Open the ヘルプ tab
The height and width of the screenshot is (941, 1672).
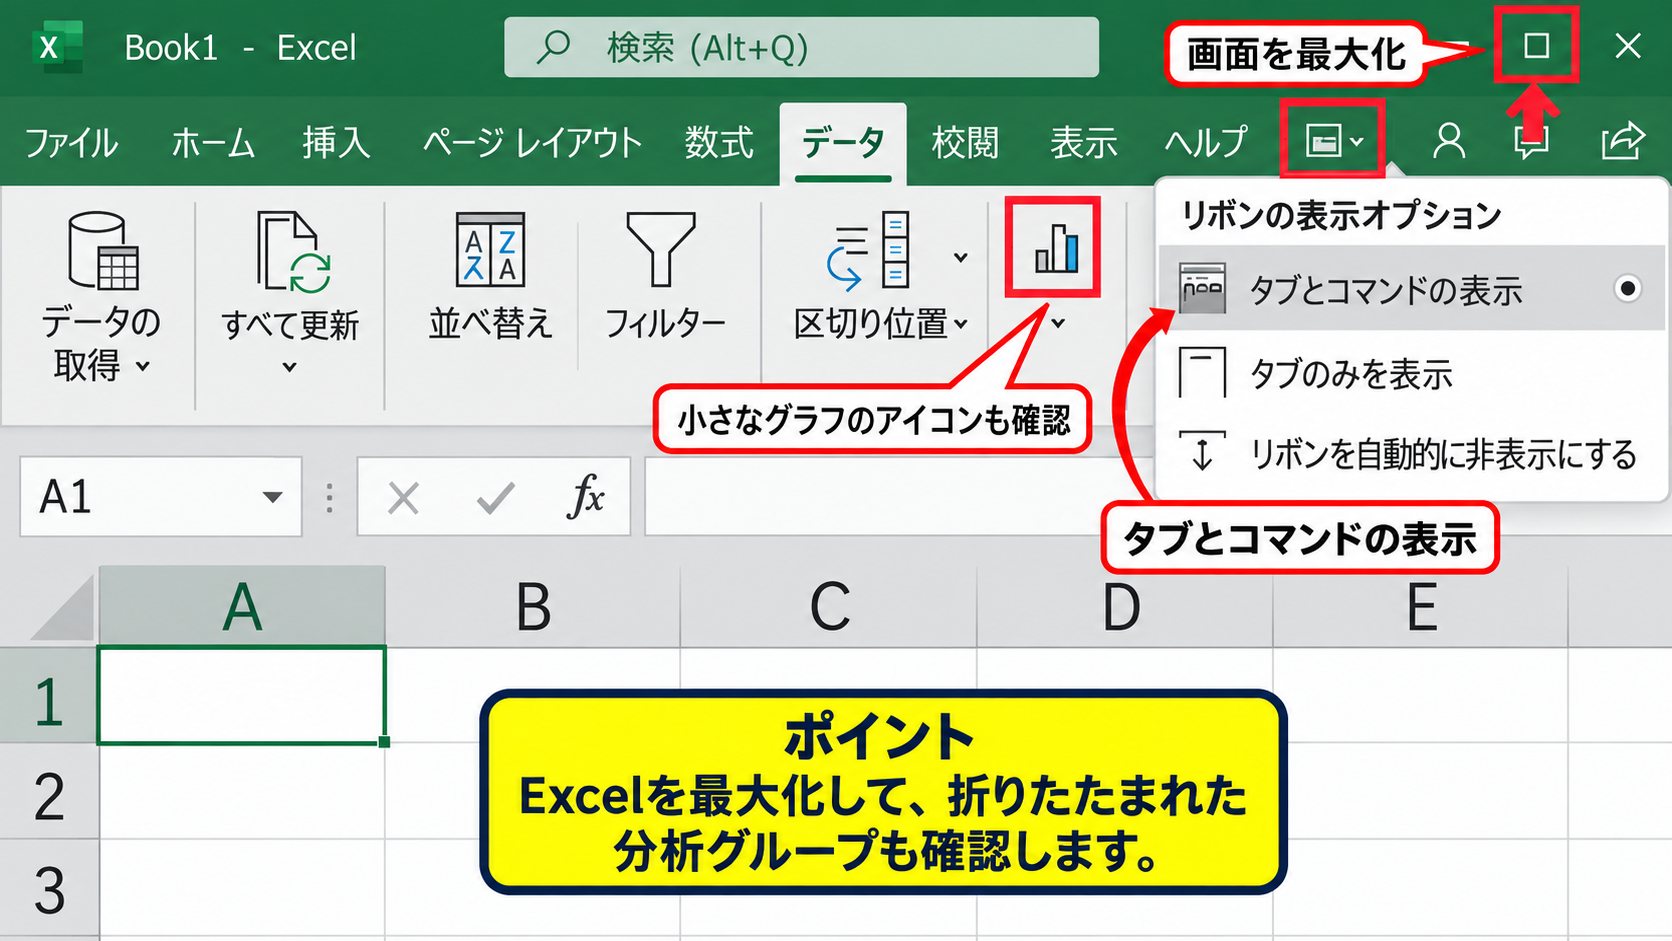tap(1206, 143)
